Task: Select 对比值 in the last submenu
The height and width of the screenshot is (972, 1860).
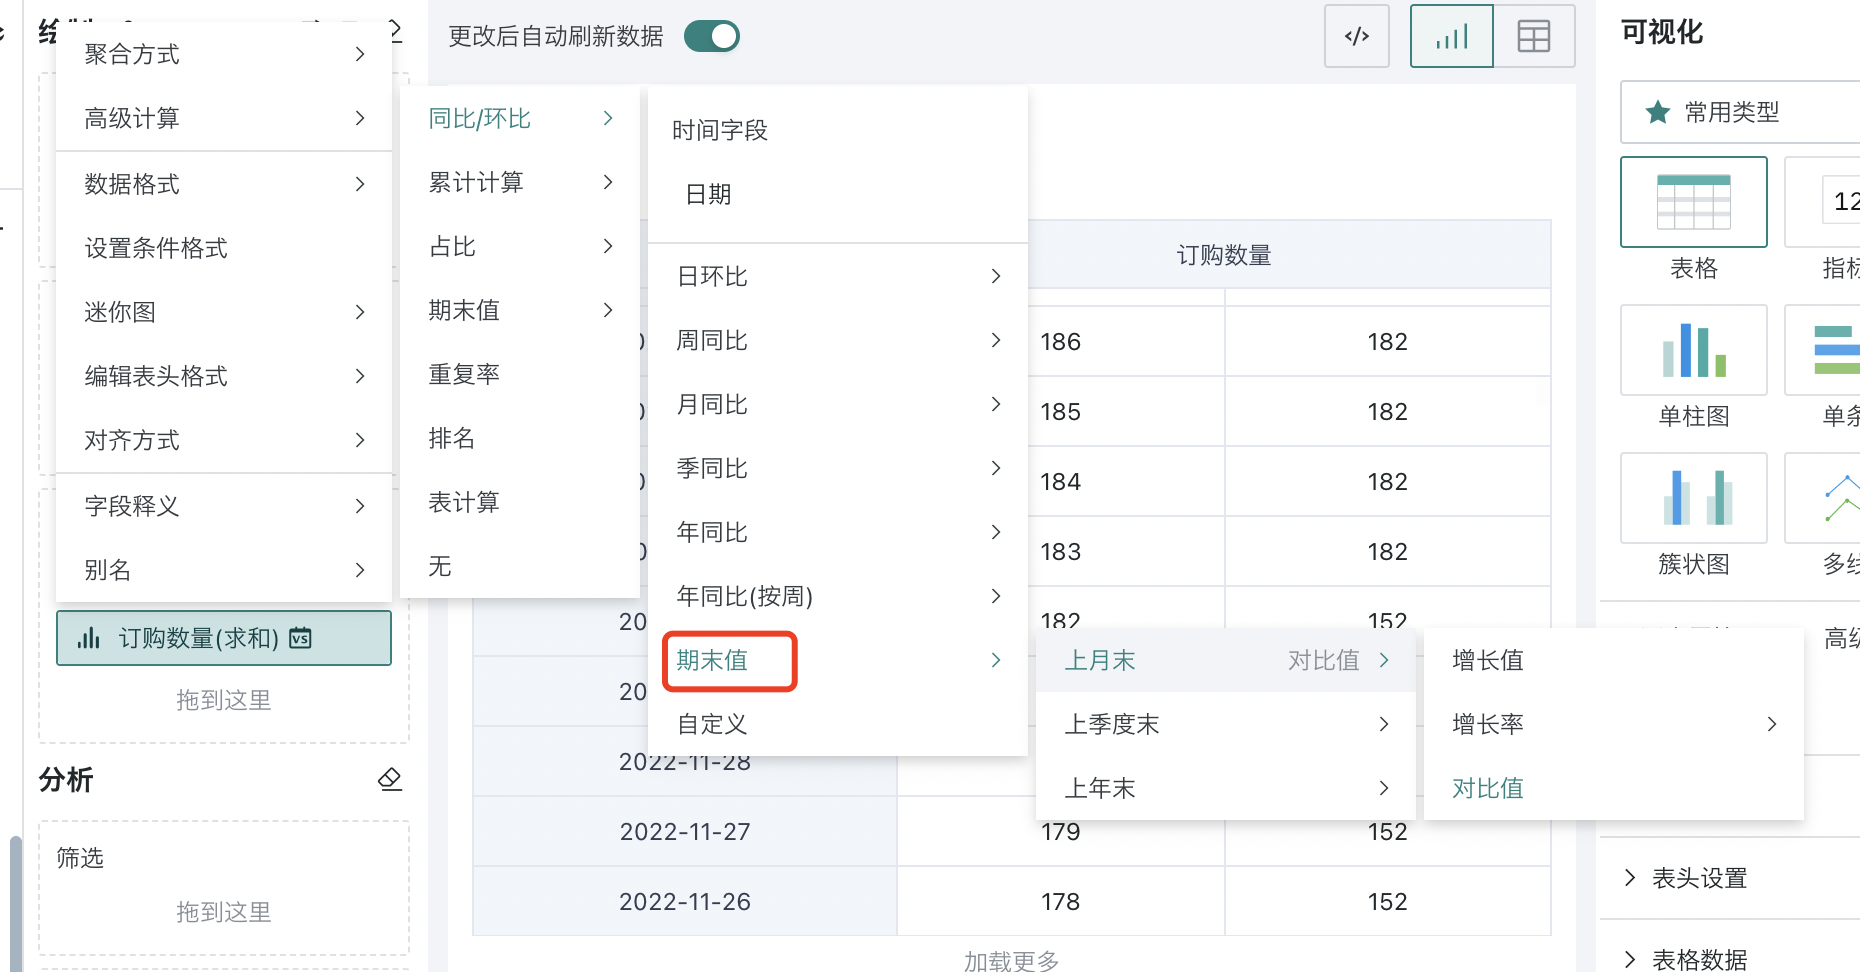Action: 1488,788
